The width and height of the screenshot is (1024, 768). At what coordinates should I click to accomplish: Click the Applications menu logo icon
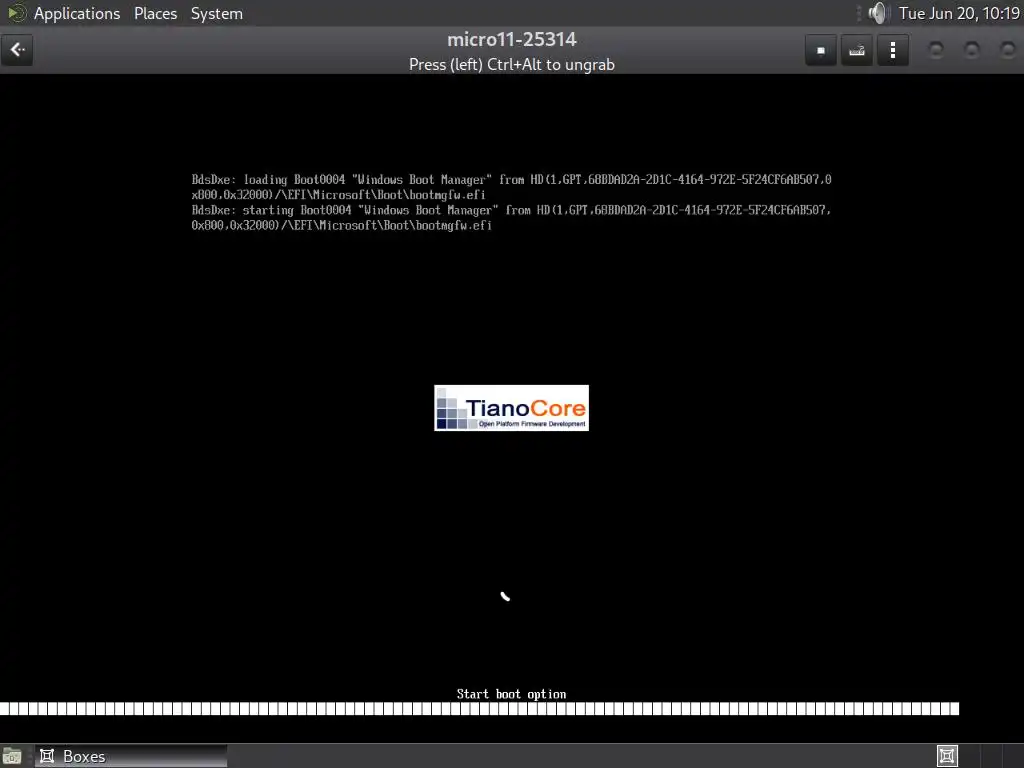[16, 13]
